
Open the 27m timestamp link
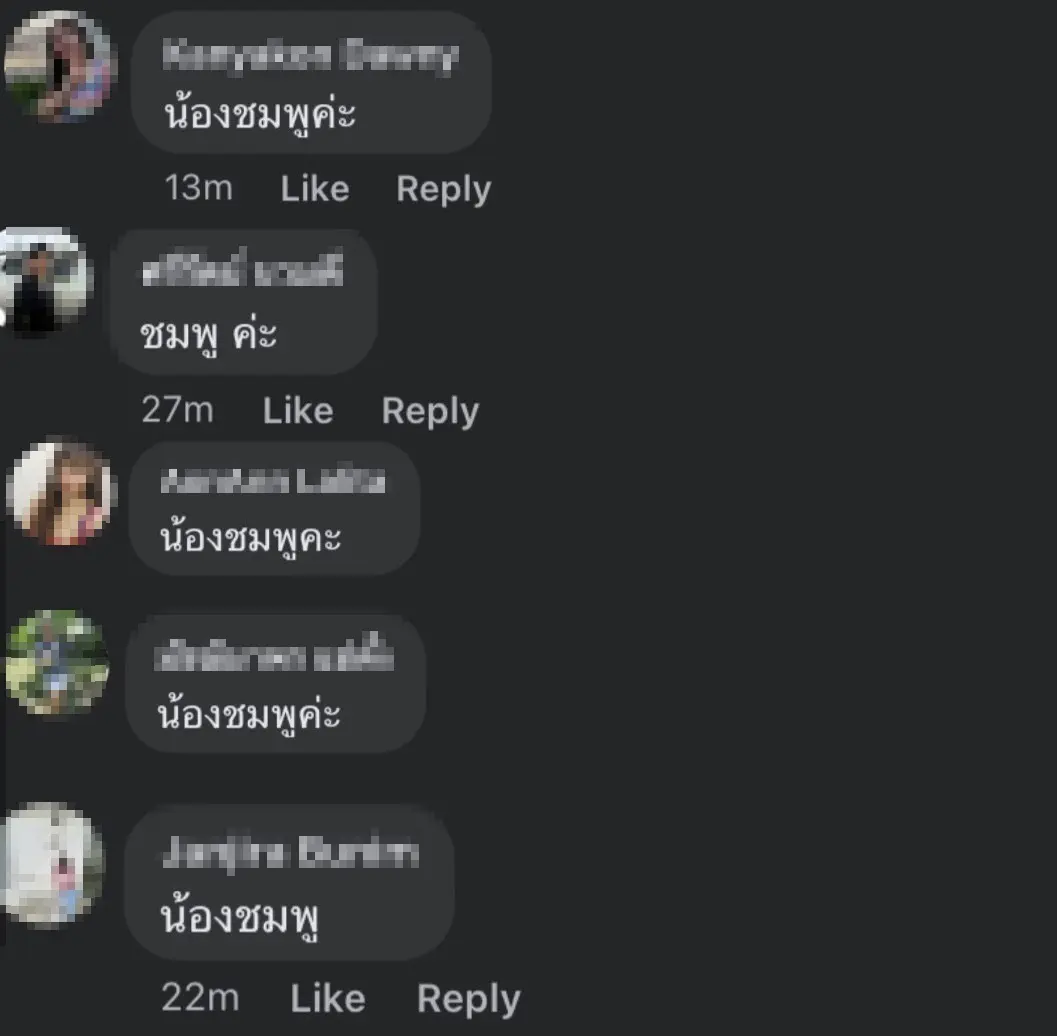[178, 410]
